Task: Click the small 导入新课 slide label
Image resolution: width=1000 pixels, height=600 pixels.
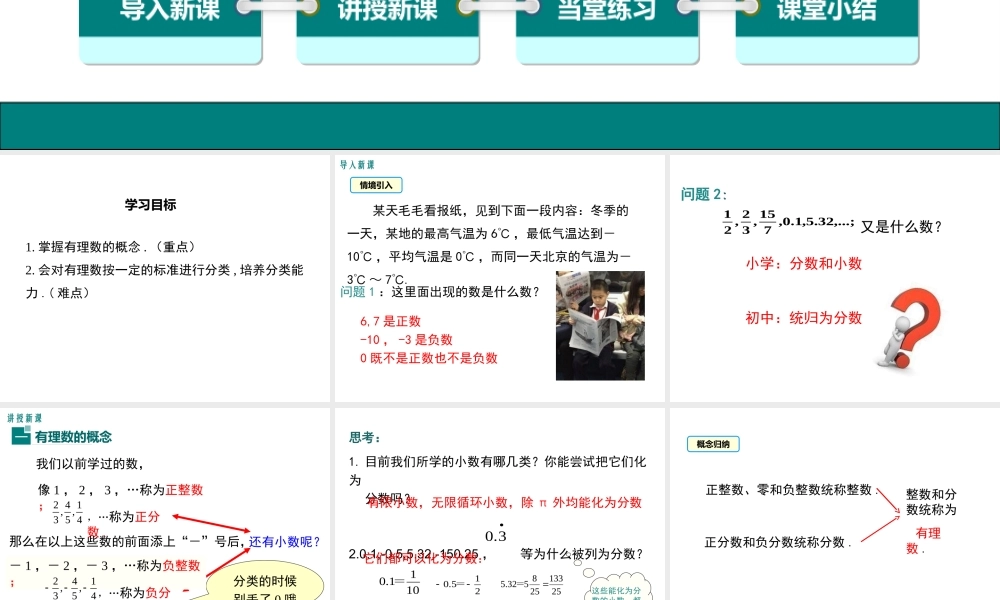Action: click(x=357, y=165)
